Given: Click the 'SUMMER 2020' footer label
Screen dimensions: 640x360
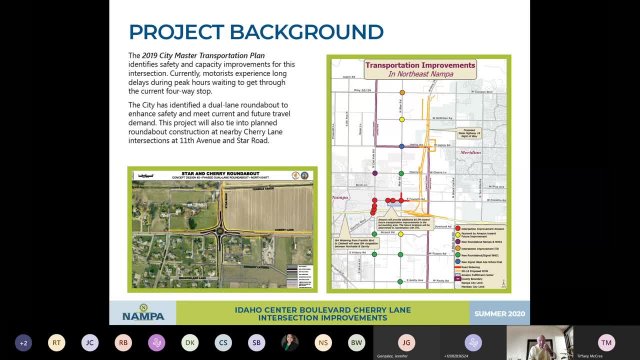Looking at the screenshot, I should (500, 313).
